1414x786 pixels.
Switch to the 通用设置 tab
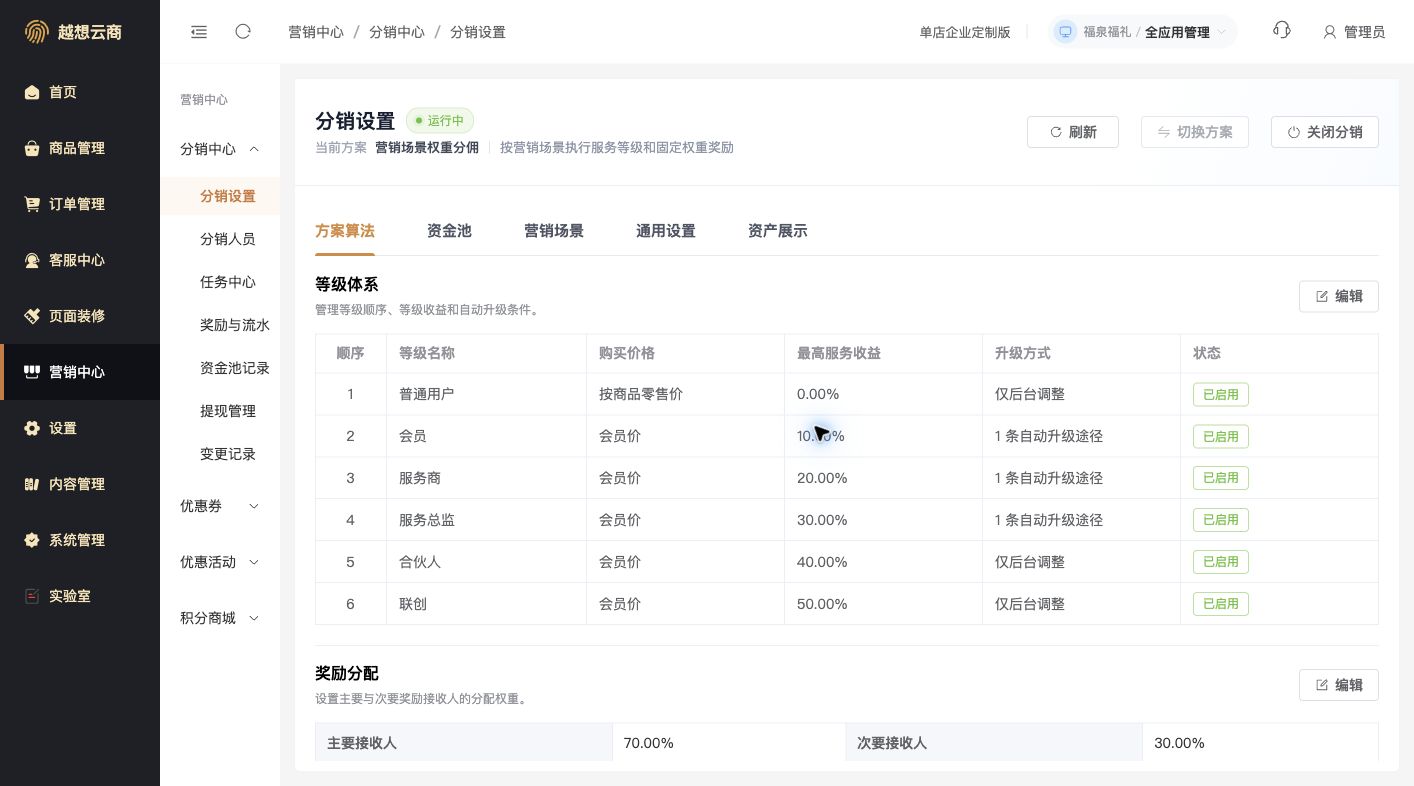[x=666, y=231]
